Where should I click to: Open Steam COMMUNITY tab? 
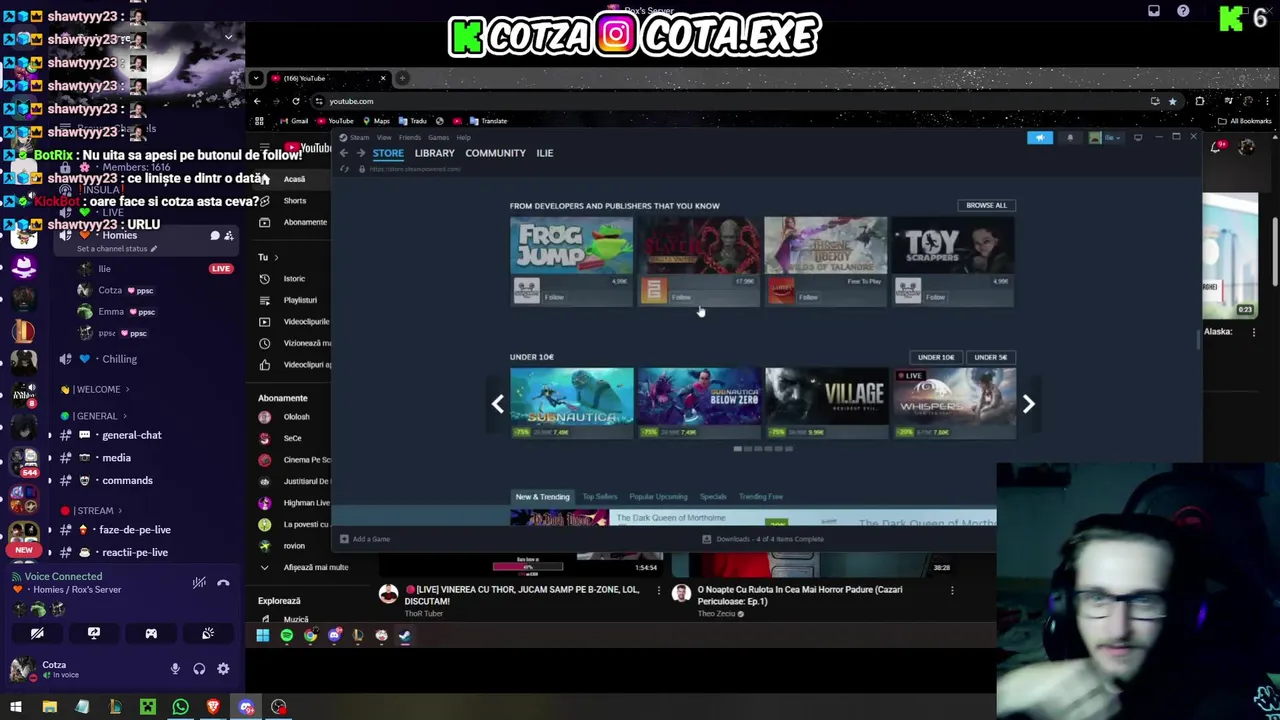pos(495,153)
